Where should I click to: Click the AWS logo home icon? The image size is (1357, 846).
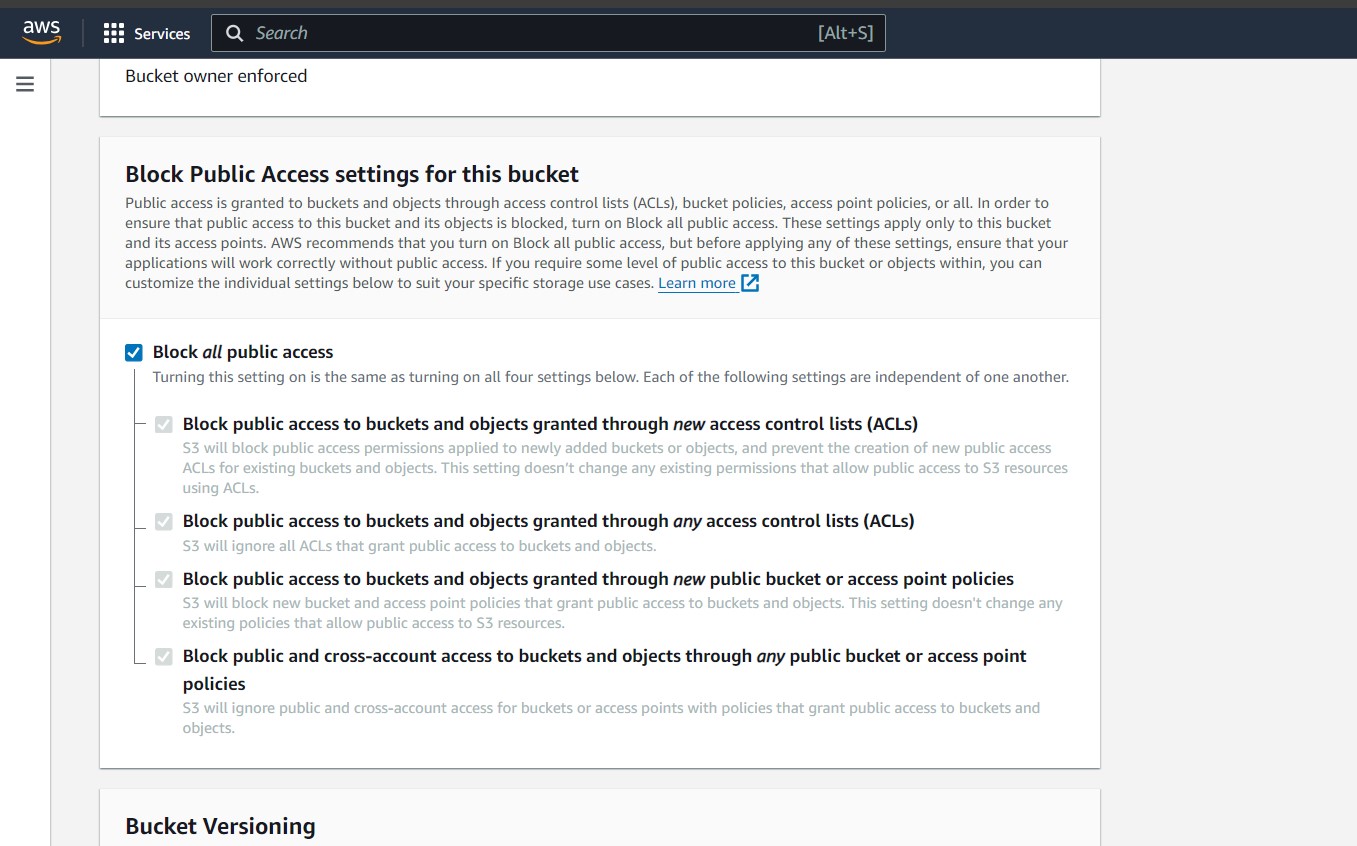pos(42,33)
